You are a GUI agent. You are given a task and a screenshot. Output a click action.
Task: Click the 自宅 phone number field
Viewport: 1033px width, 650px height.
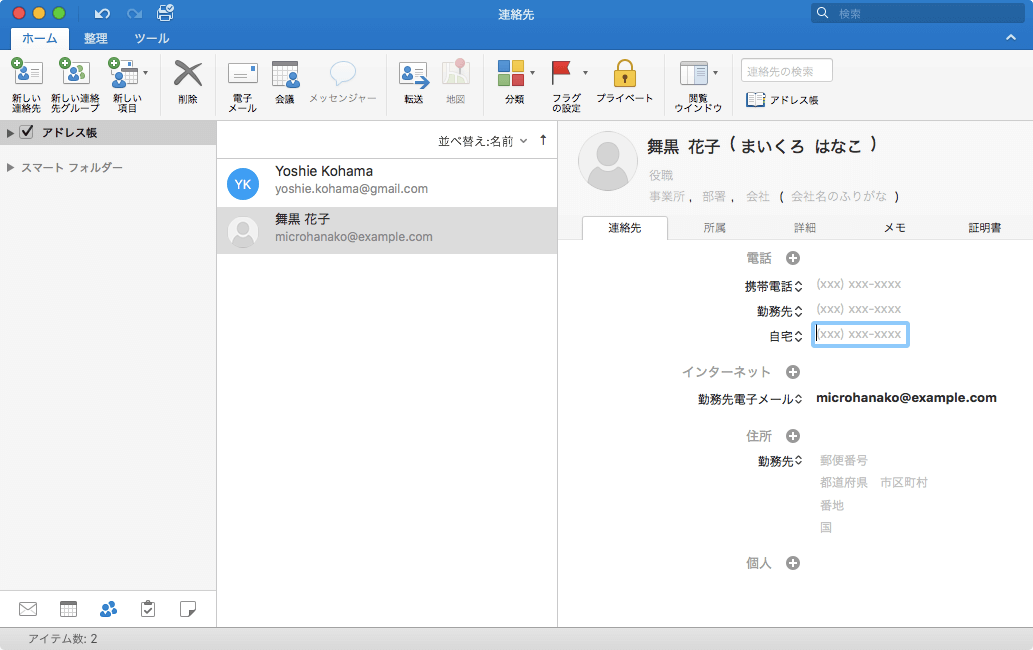[860, 335]
